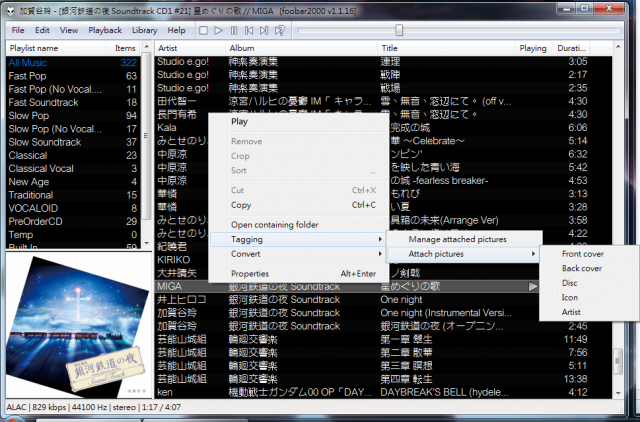Select the Fast Pop playlist

coord(73,76)
